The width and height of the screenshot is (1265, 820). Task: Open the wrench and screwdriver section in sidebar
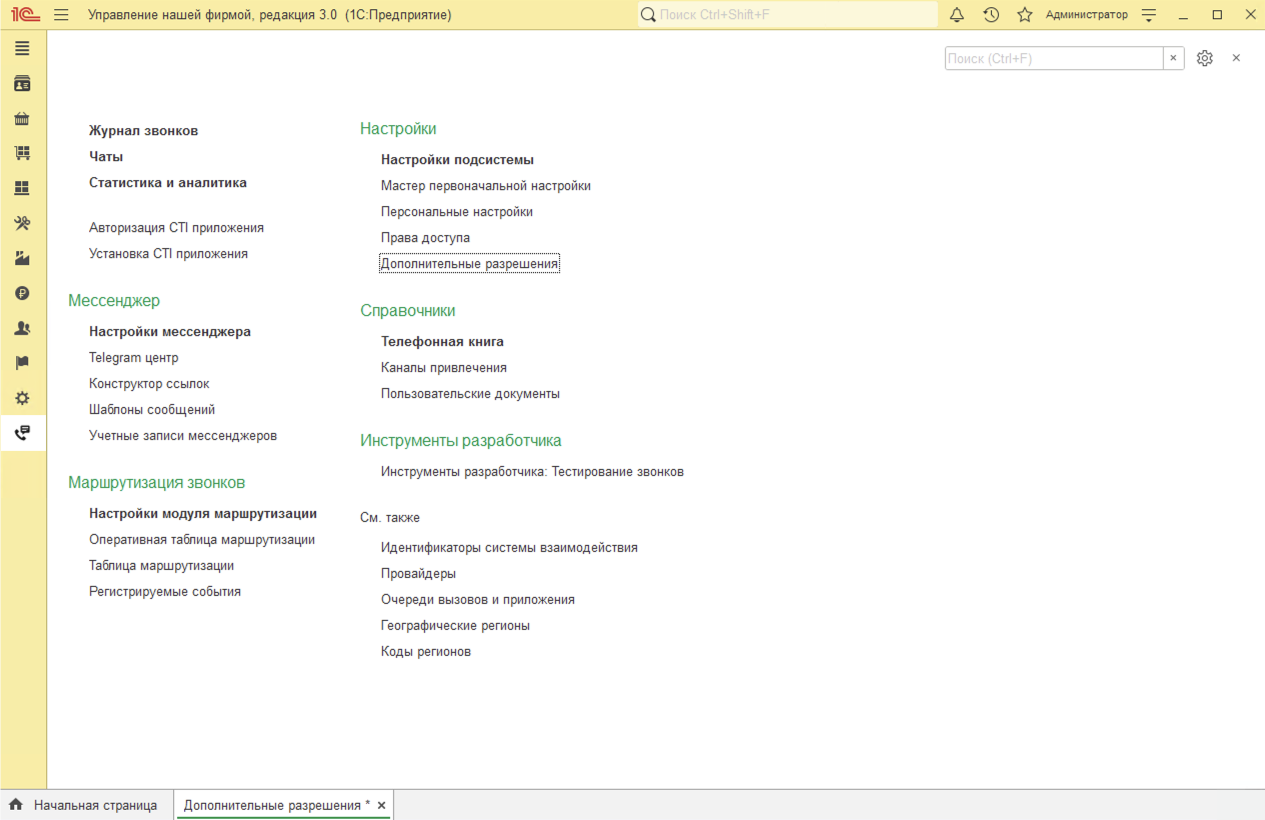(x=22, y=223)
